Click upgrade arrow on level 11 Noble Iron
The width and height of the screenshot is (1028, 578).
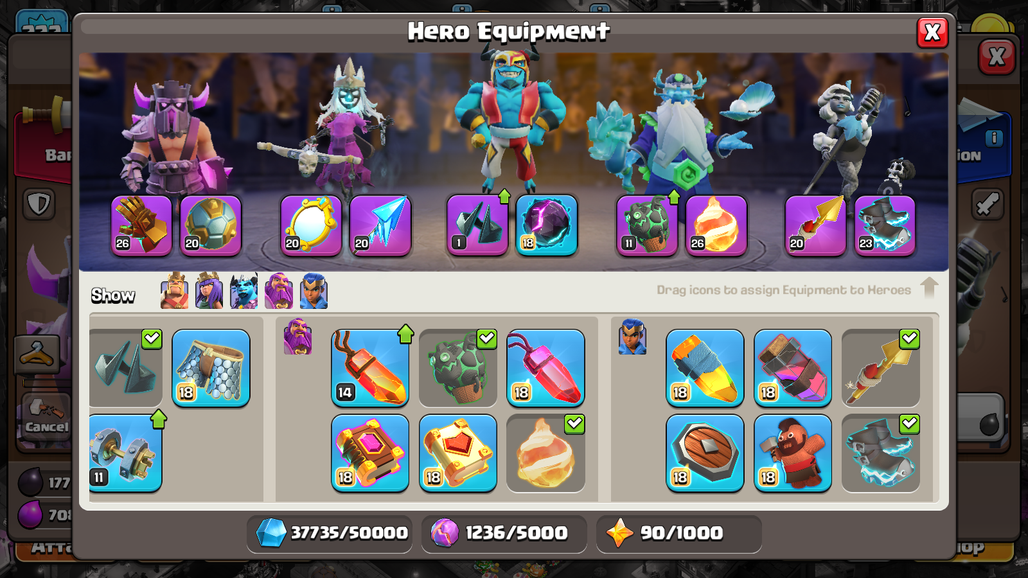[x=159, y=419]
